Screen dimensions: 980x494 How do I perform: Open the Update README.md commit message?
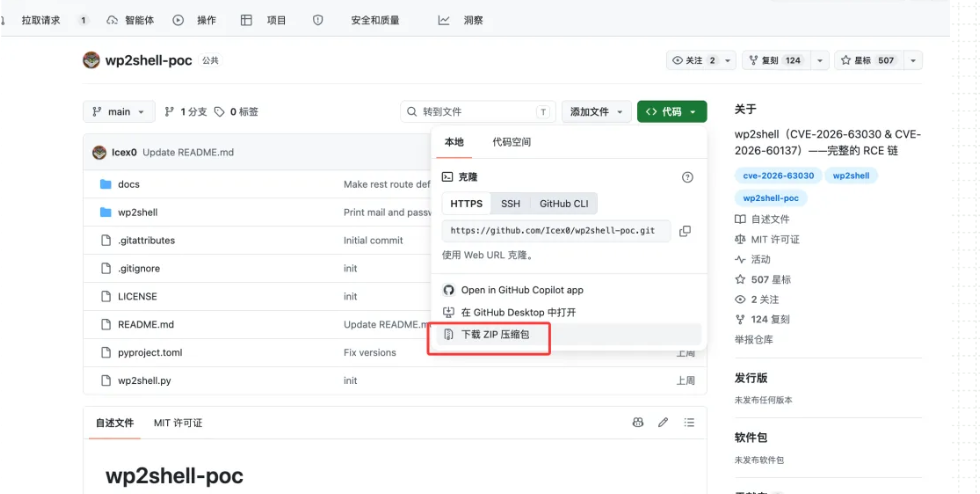[x=188, y=152]
